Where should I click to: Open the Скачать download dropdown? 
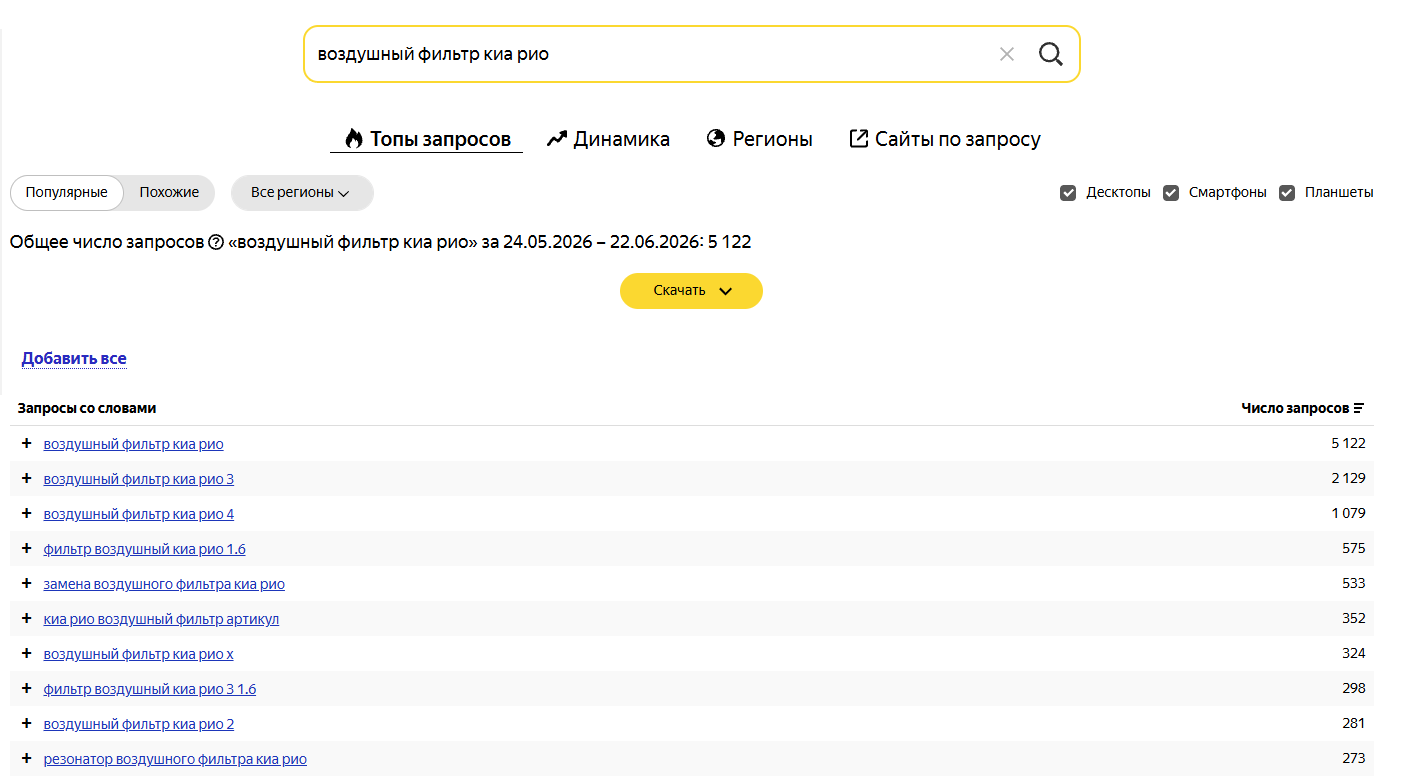(x=691, y=291)
